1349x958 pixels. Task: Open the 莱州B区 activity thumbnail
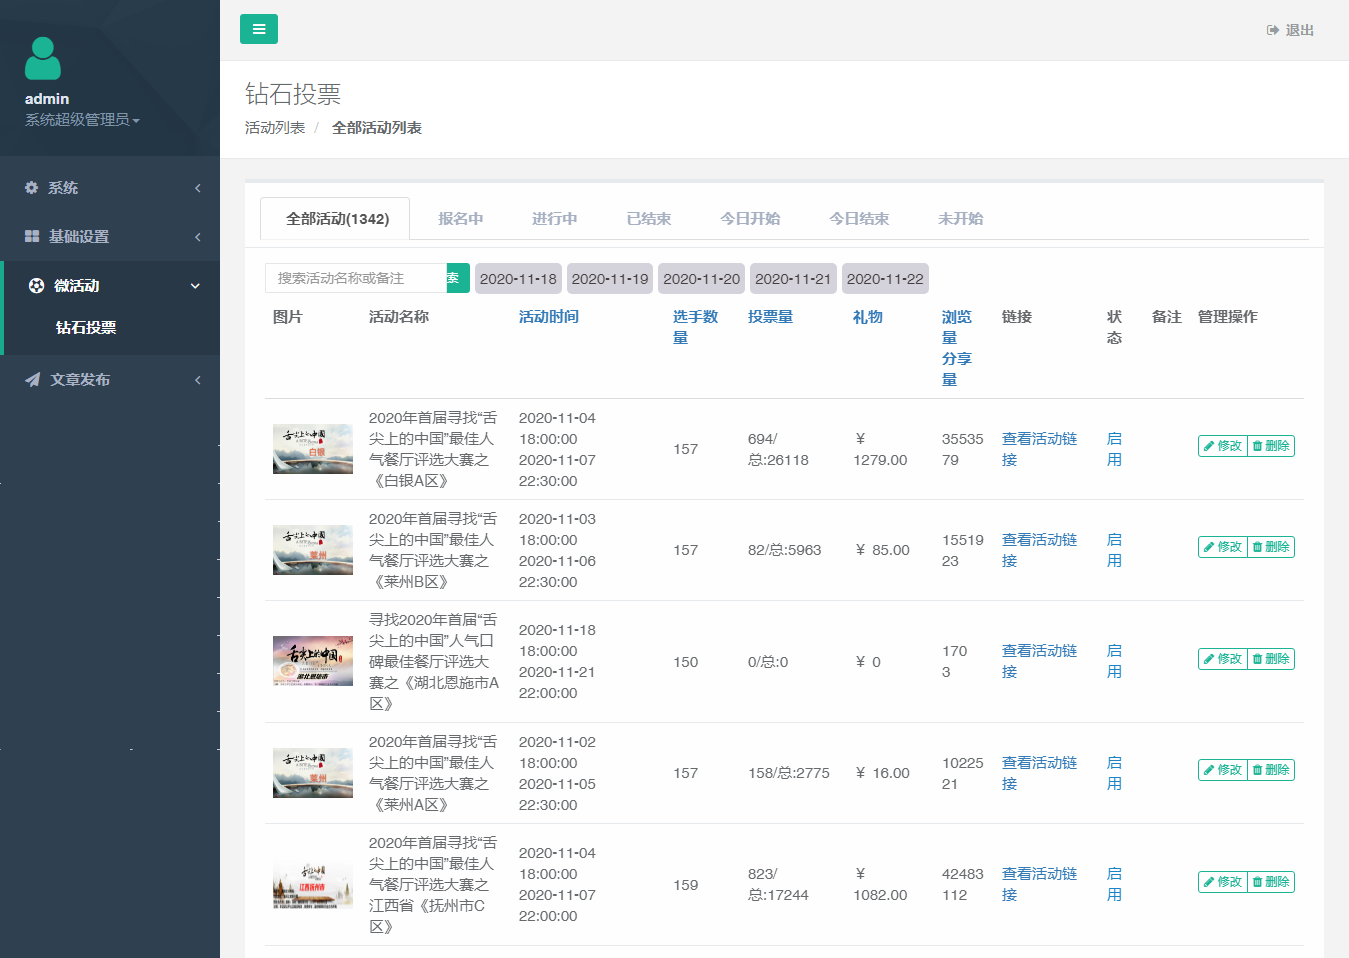(313, 550)
